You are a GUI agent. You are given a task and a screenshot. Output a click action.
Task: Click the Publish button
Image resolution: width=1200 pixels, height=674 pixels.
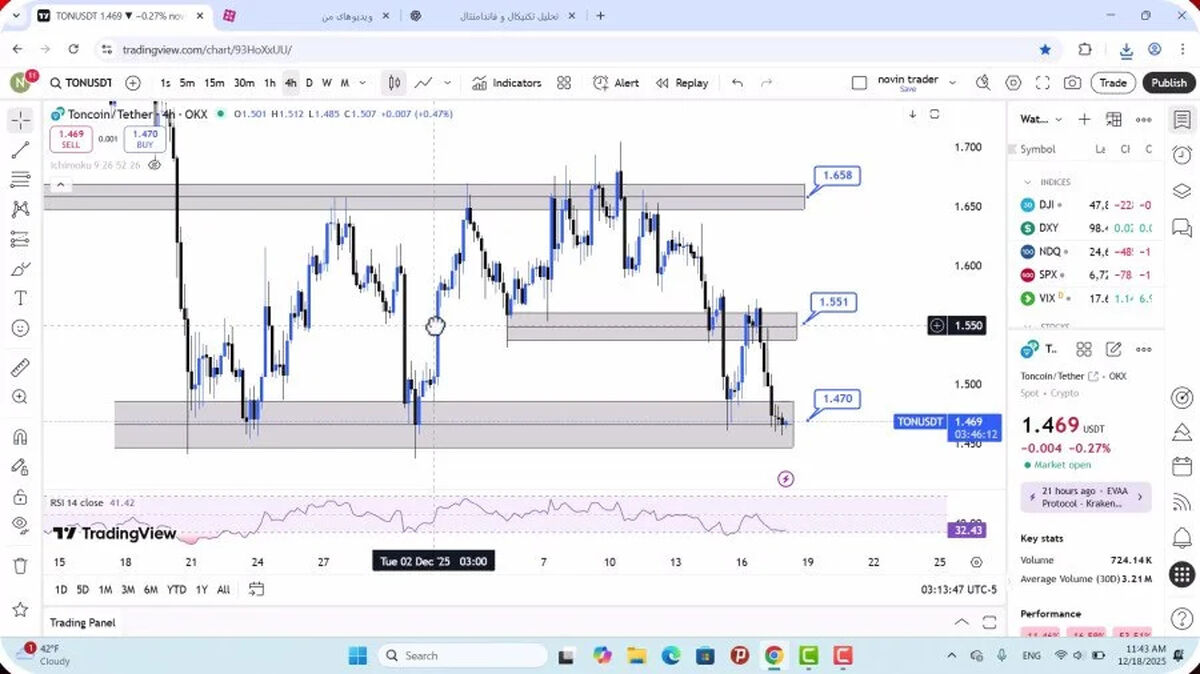pyautogui.click(x=1168, y=83)
